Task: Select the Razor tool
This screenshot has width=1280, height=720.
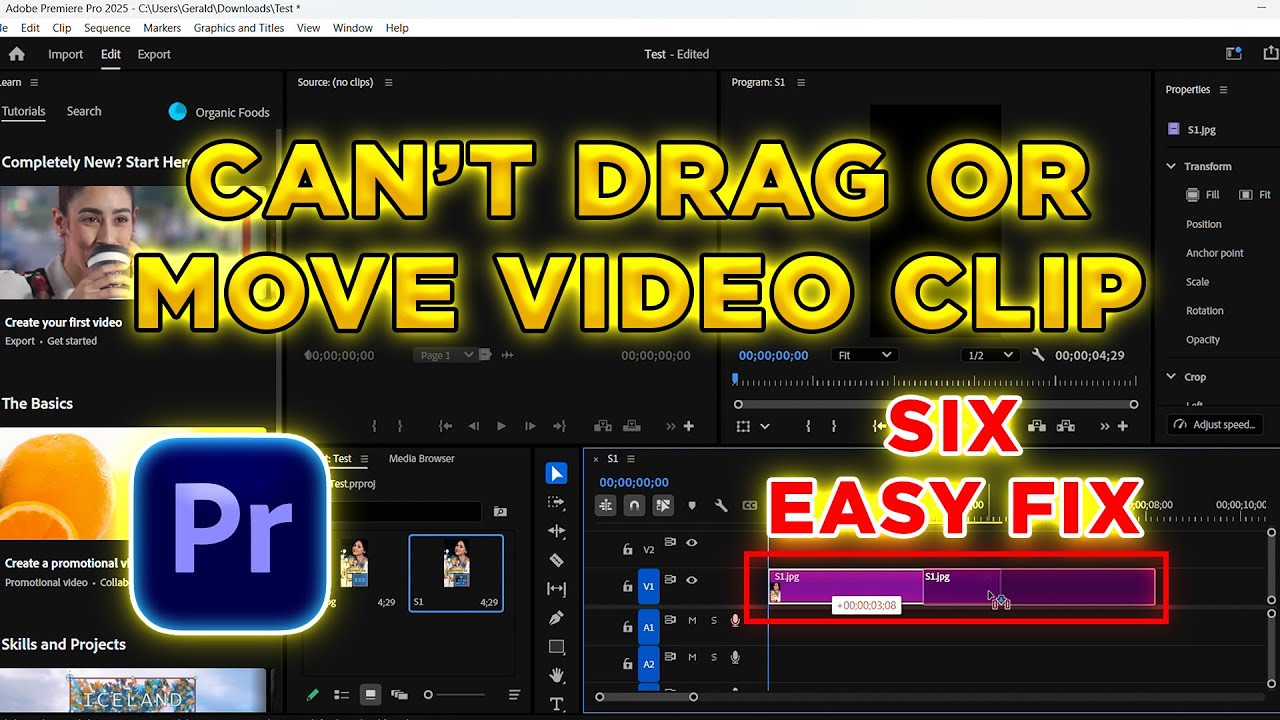Action: point(557,560)
